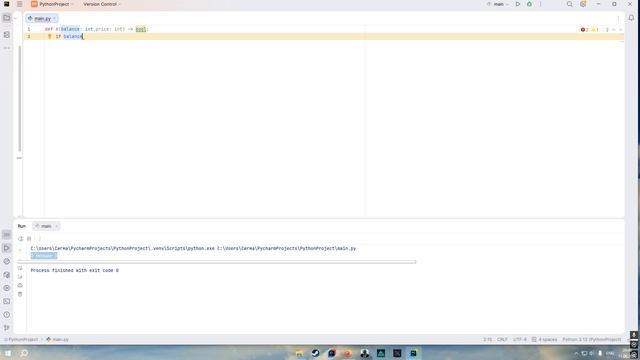Open the Problems tool window icon
Image resolution: width=640 pixels, height=360 pixels.
[x=7, y=315]
